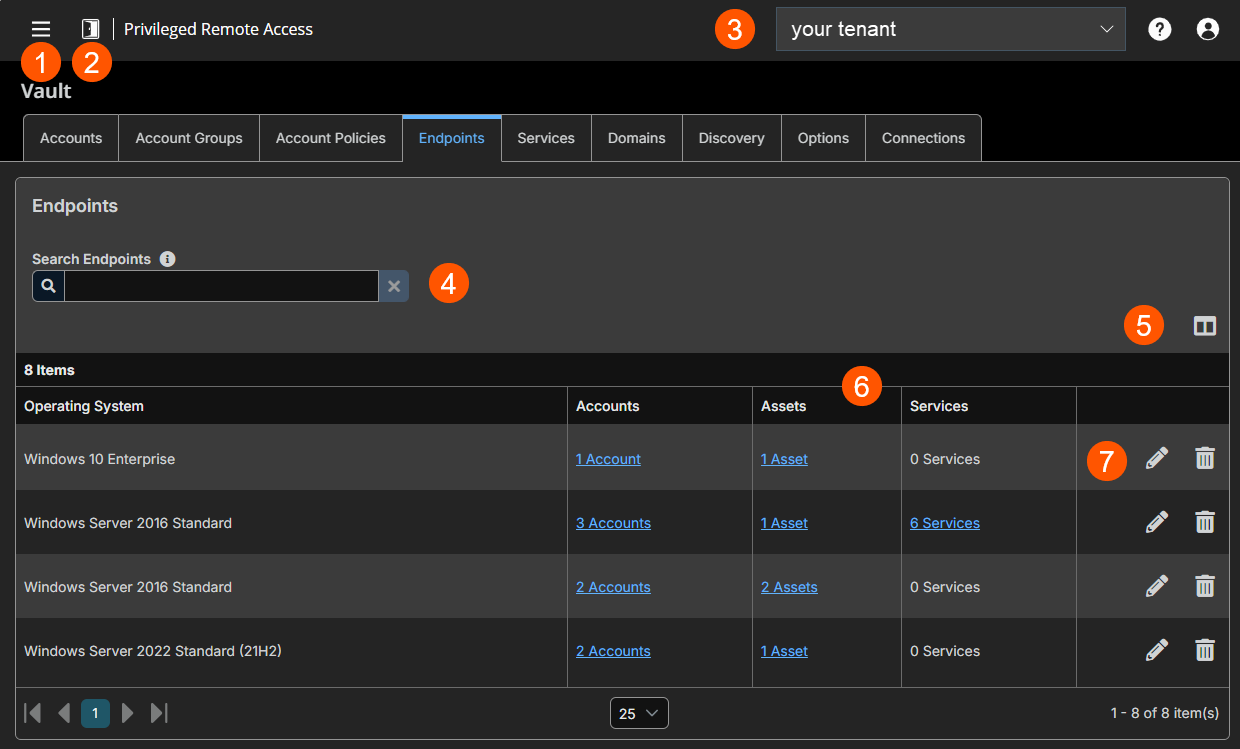Open the Discovery tab
The width and height of the screenshot is (1240, 749).
tap(731, 138)
